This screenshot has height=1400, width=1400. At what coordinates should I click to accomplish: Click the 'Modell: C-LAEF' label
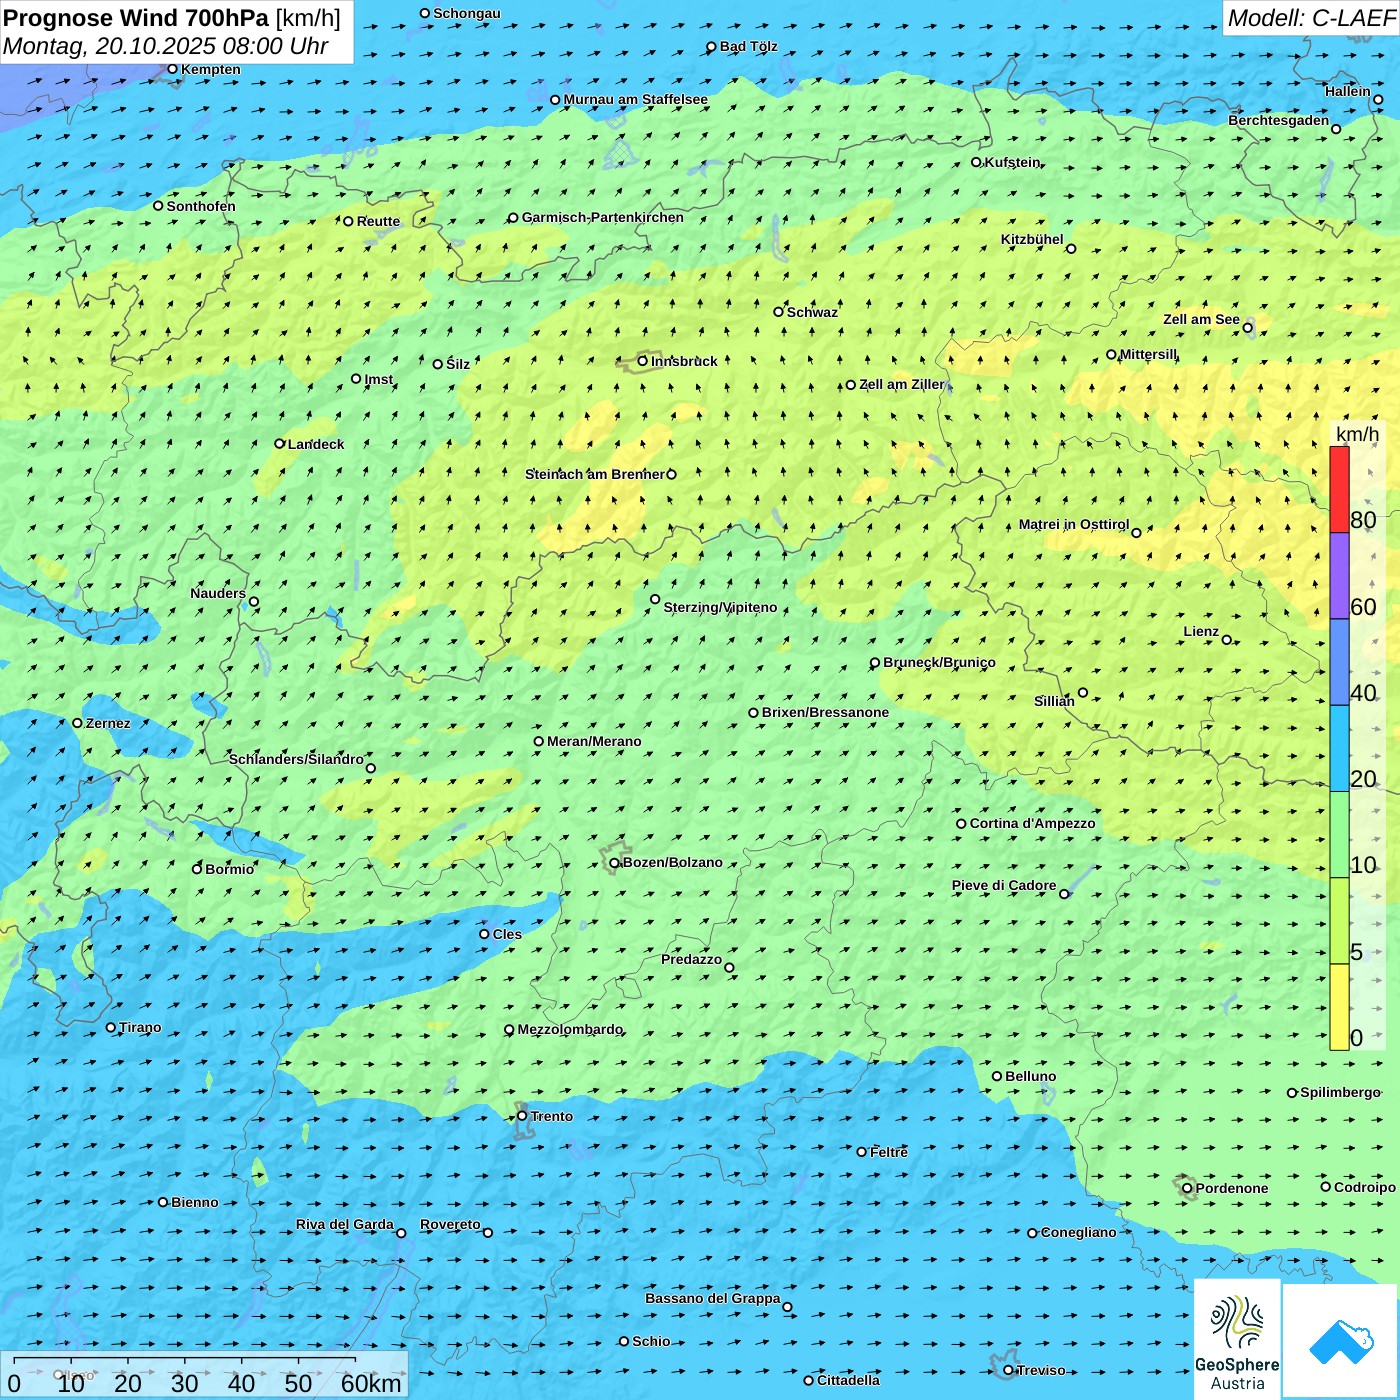tap(1310, 18)
